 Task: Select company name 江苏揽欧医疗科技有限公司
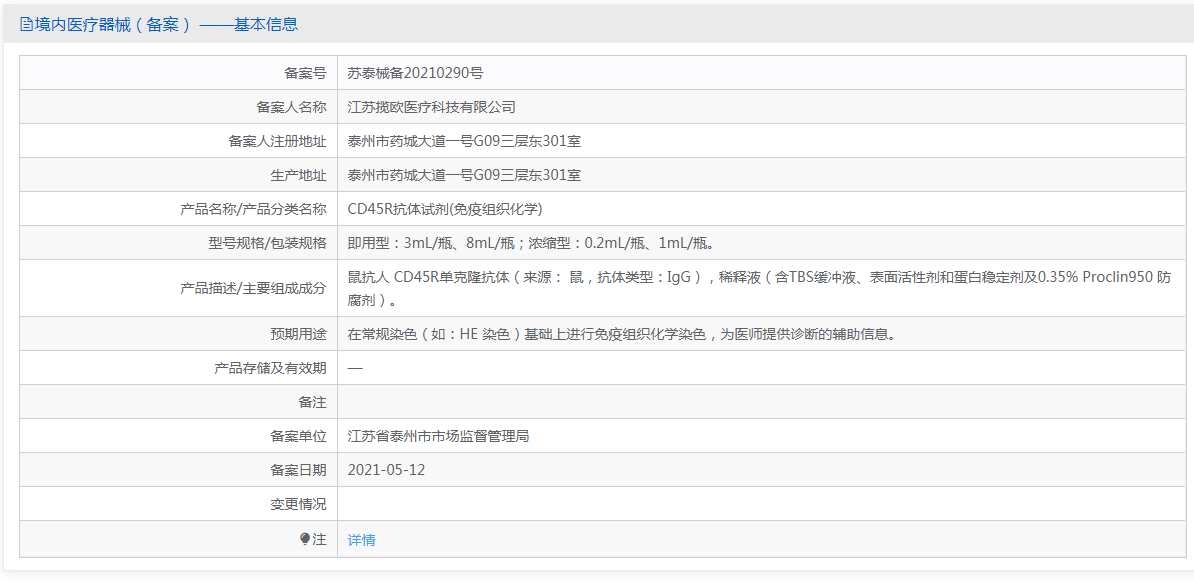432,107
